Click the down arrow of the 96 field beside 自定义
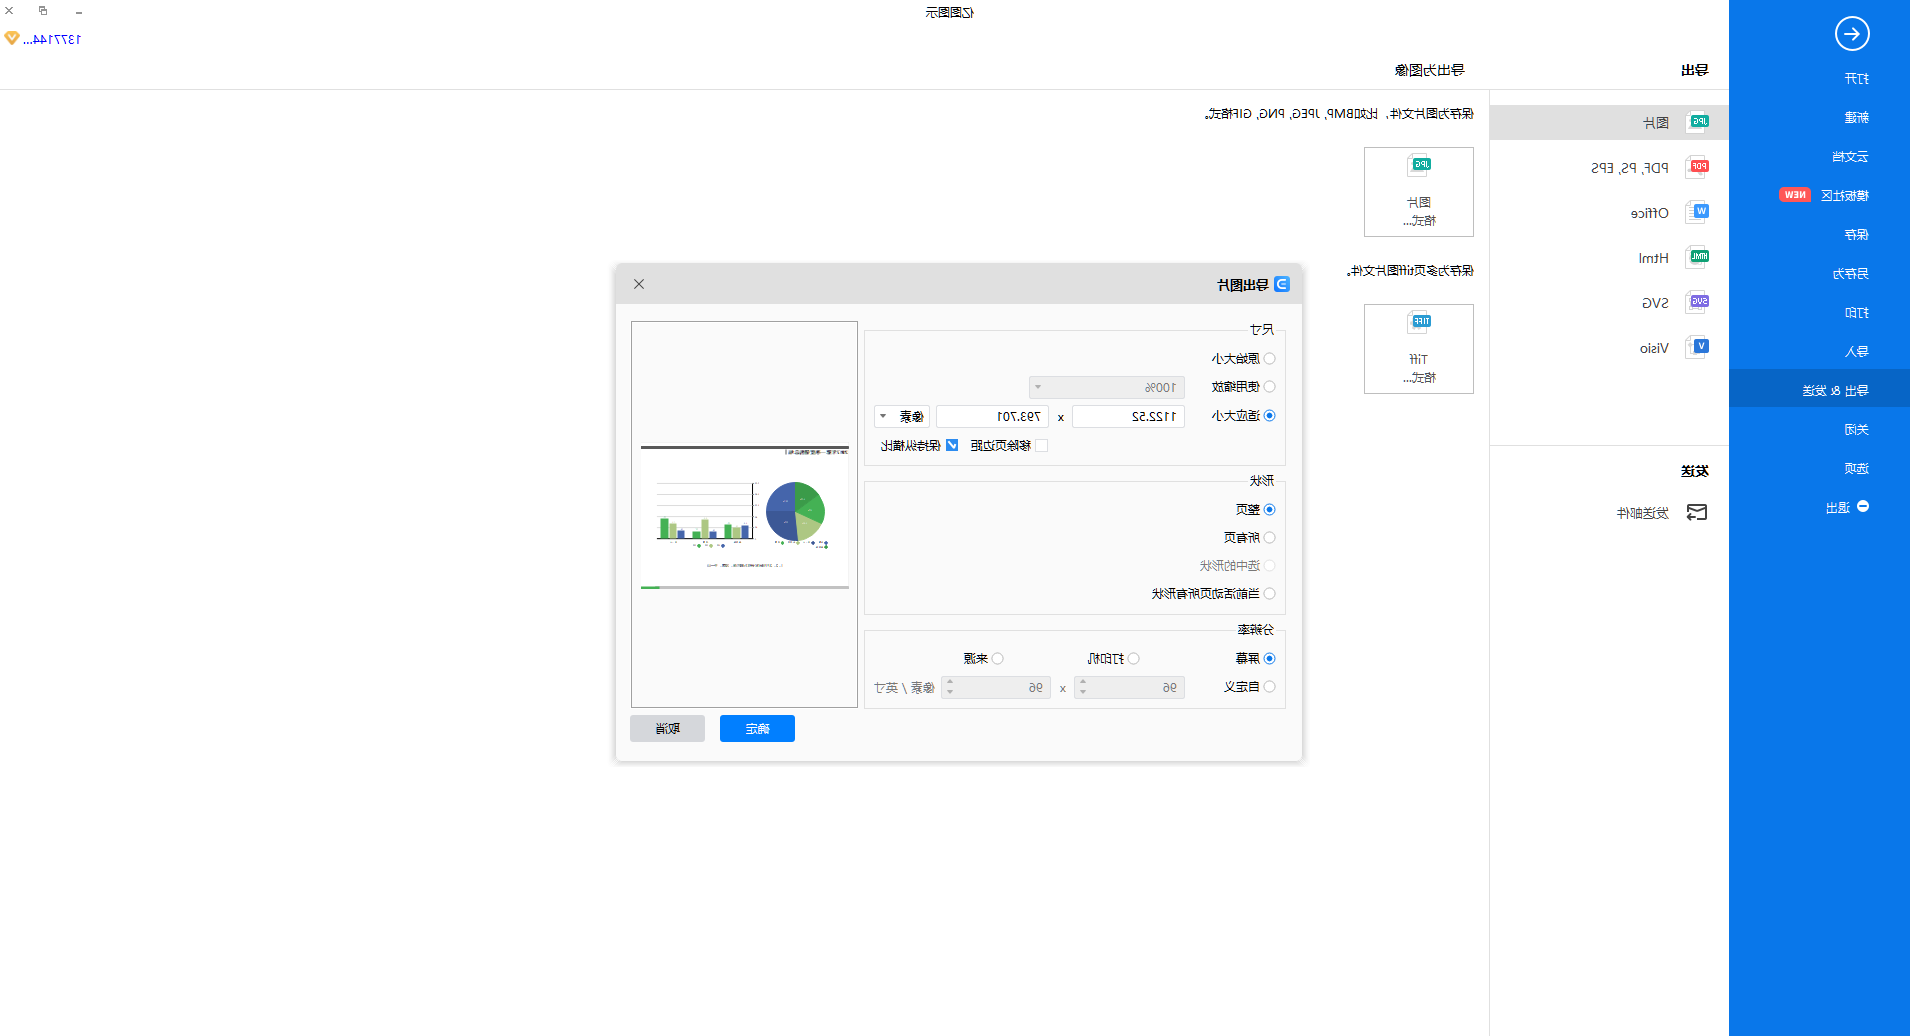This screenshot has height=1036, width=1910. pos(1083,692)
